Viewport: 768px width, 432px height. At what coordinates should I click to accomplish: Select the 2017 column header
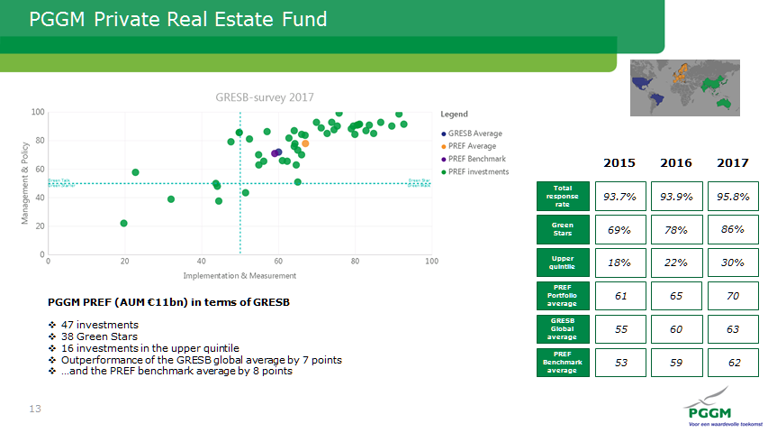tap(732, 163)
